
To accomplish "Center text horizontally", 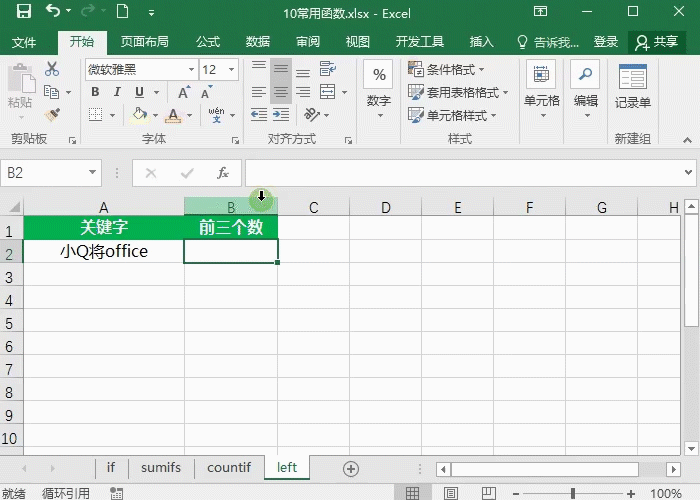I will (281, 92).
